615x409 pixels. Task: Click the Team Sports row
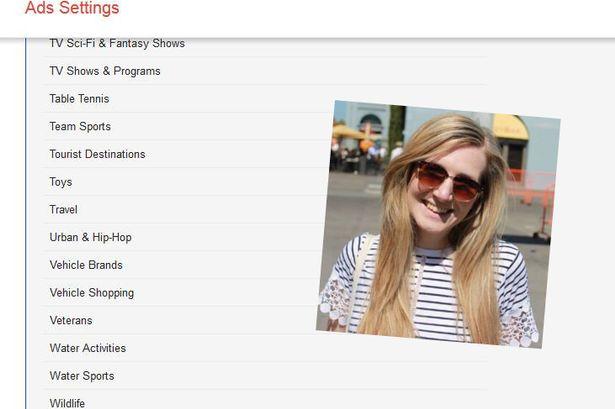[x=266, y=126]
